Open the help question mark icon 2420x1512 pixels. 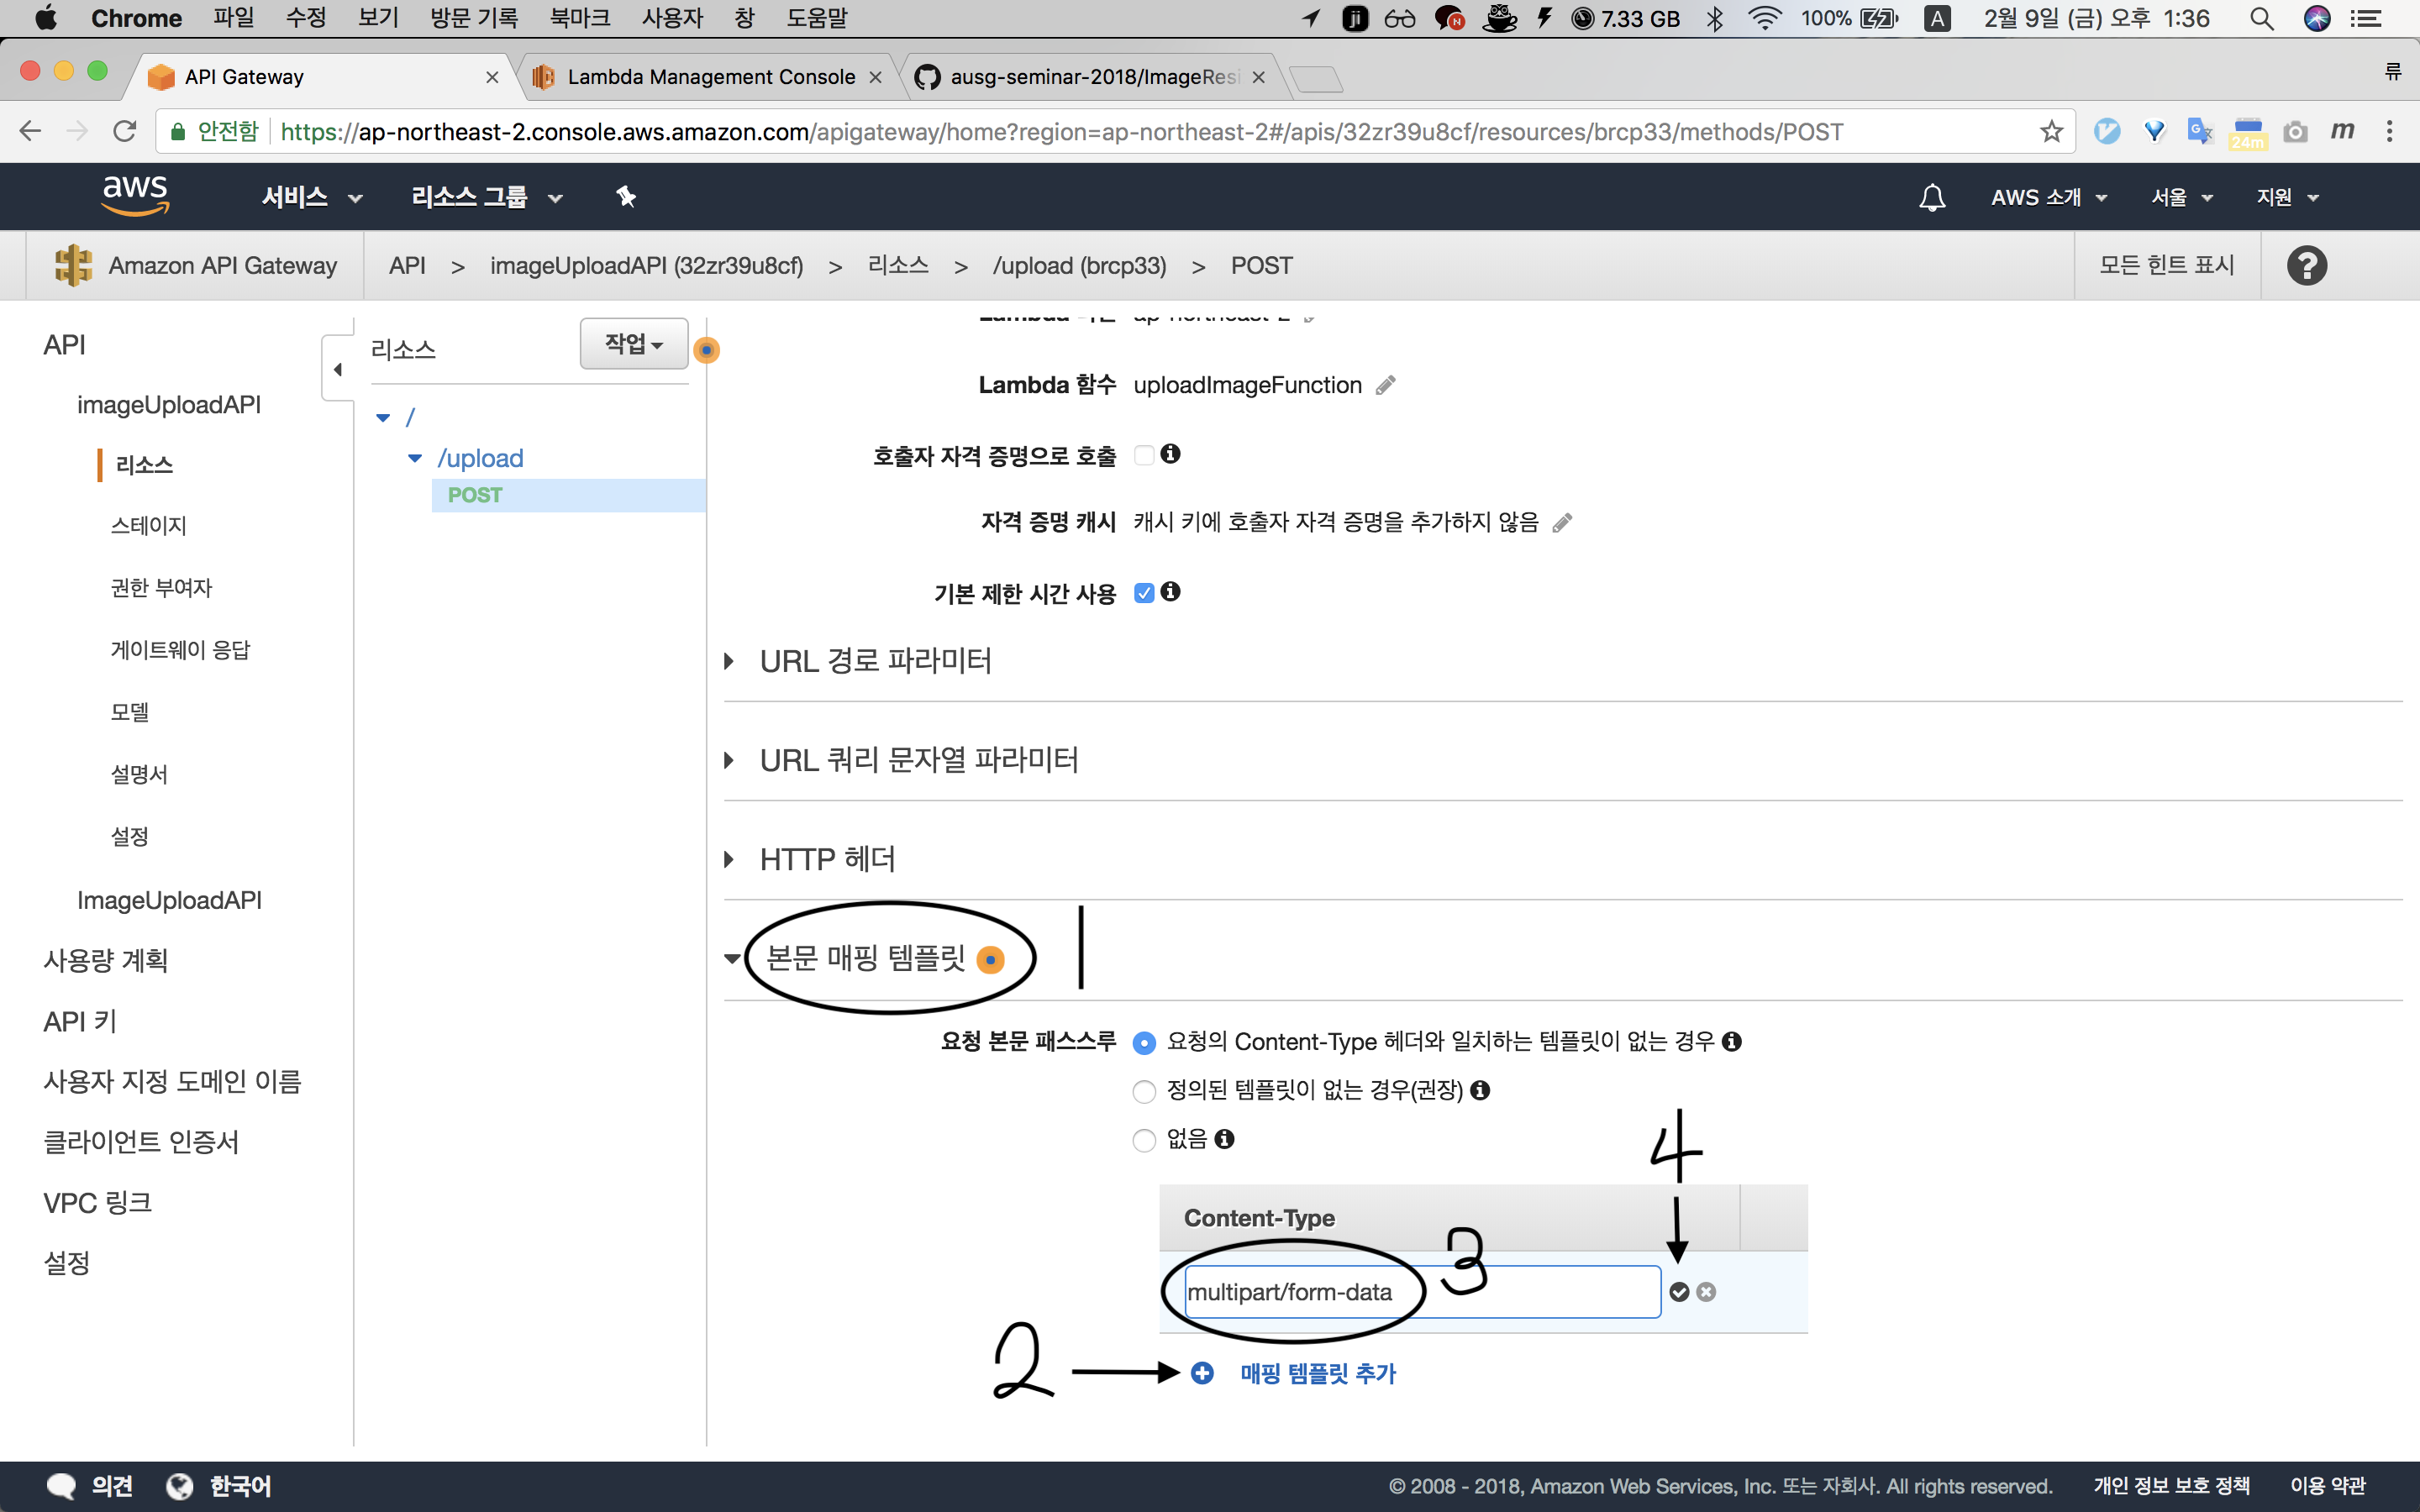pyautogui.click(x=2306, y=265)
